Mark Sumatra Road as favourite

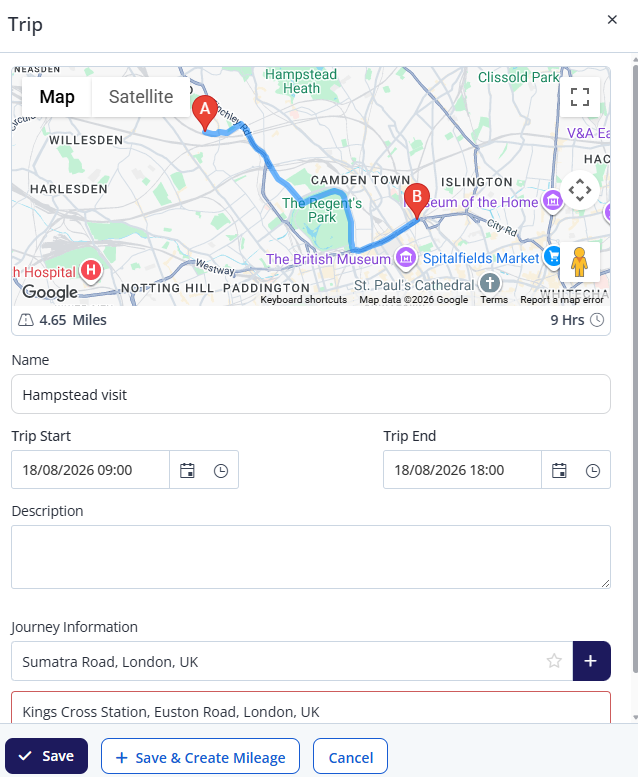(x=554, y=661)
